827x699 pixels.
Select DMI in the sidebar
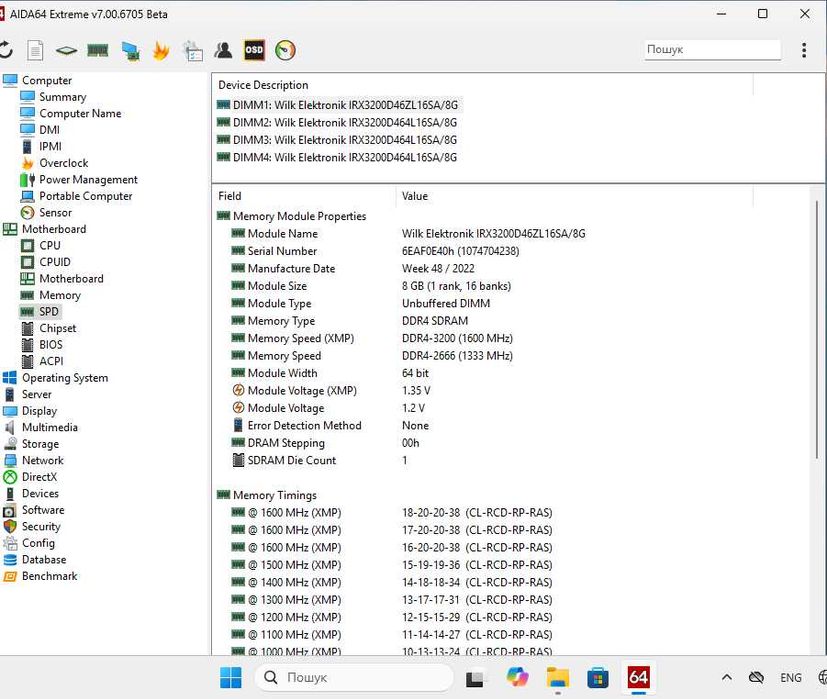49,130
